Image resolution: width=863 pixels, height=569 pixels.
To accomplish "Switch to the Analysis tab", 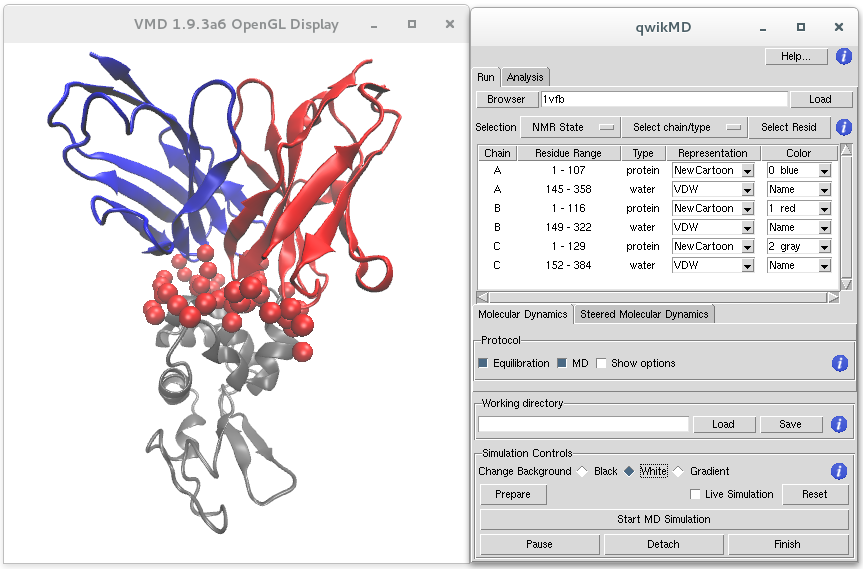I will point(525,77).
